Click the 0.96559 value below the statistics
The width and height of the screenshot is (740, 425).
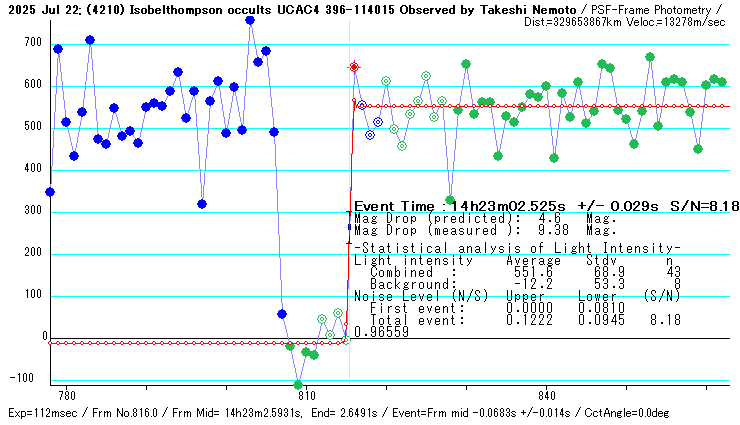tap(378, 331)
